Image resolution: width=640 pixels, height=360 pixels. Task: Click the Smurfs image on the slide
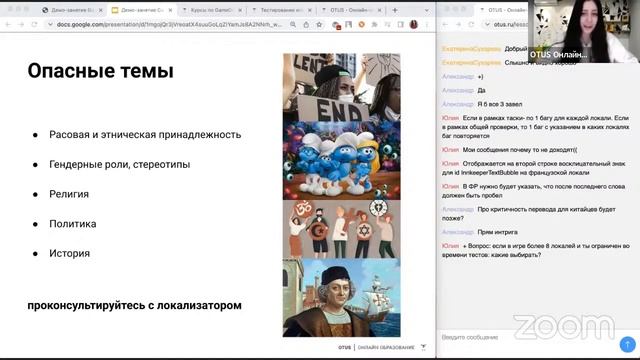342,160
